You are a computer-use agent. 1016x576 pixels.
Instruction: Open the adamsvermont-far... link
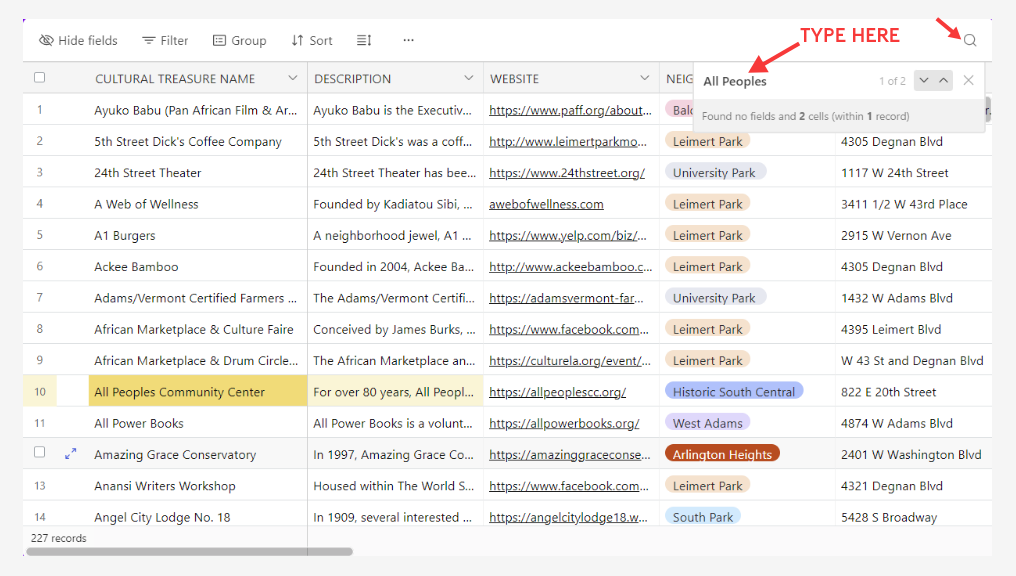[566, 298]
